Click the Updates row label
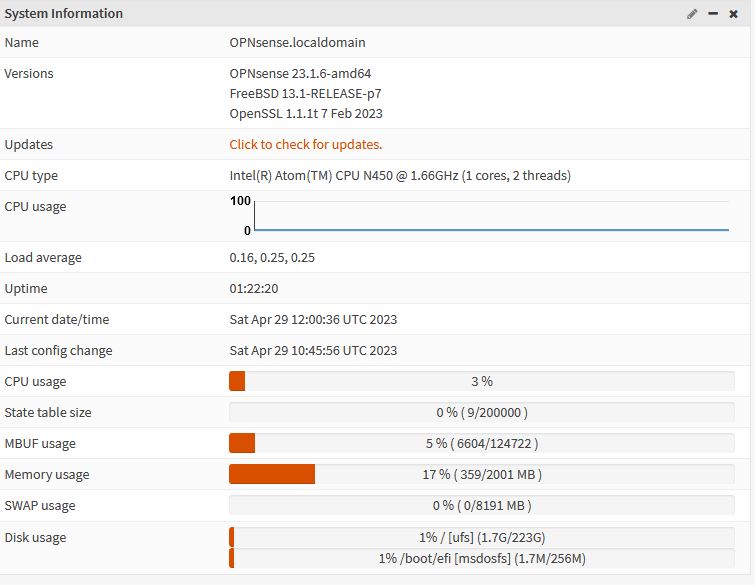The image size is (755, 585). point(28,144)
